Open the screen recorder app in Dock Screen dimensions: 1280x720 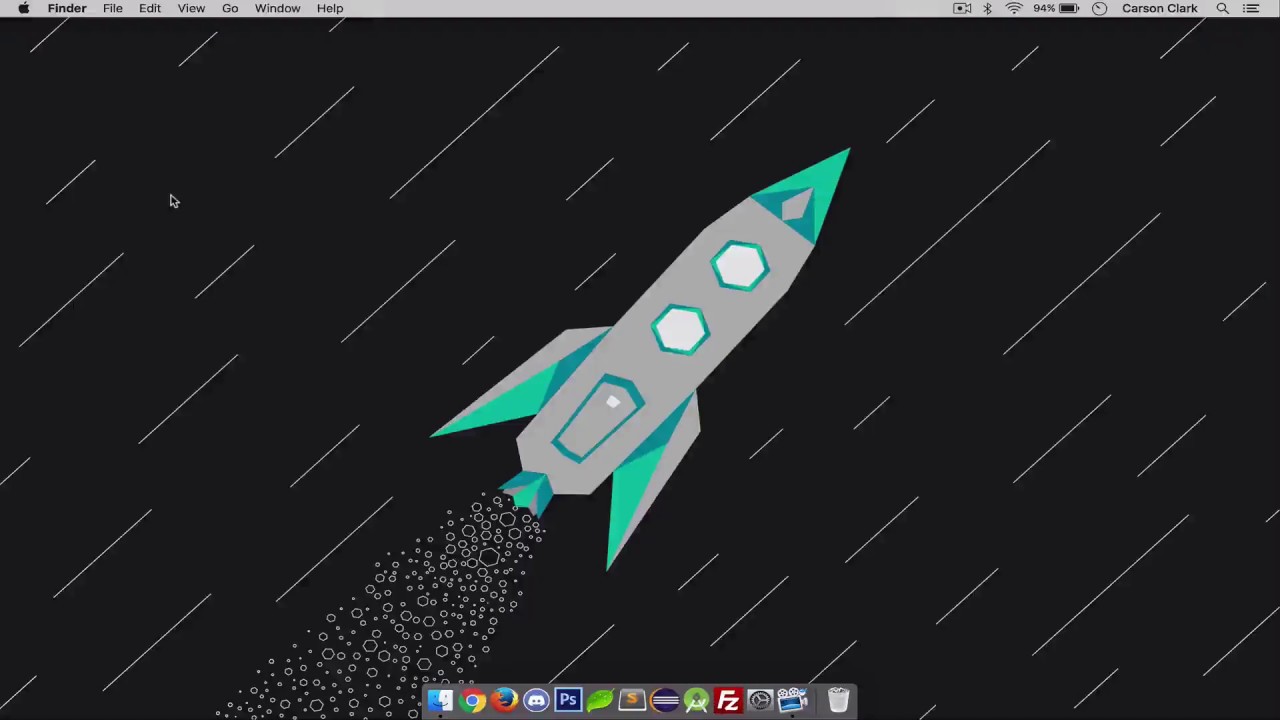pos(792,700)
